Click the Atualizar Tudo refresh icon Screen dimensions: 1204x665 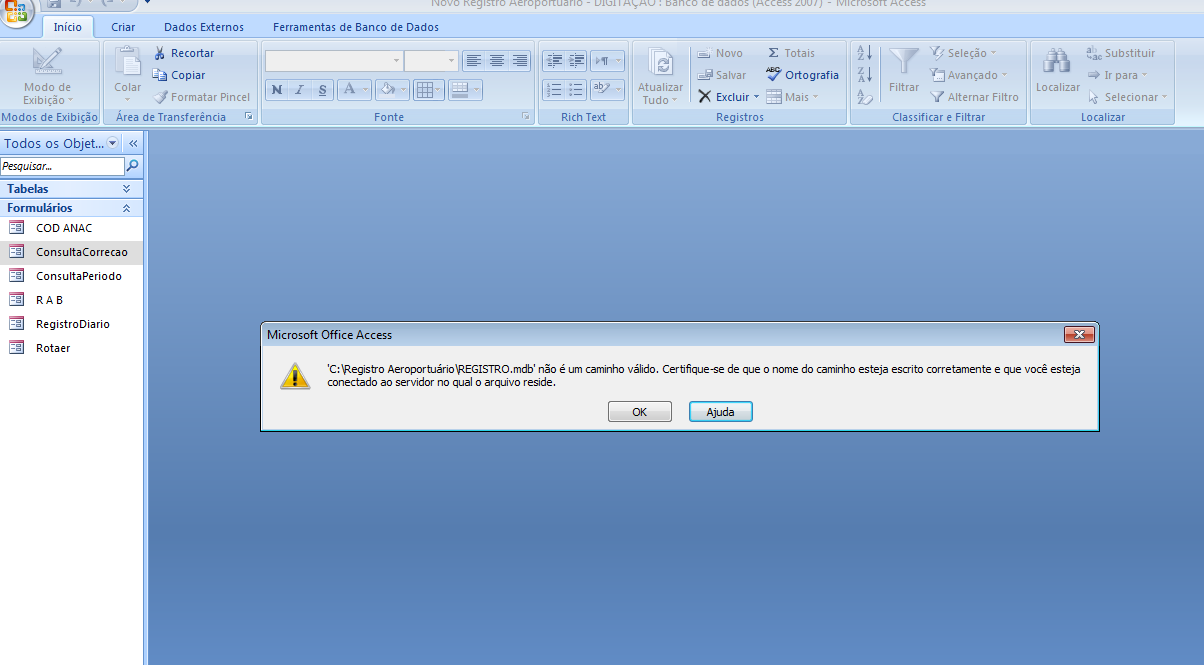661,63
